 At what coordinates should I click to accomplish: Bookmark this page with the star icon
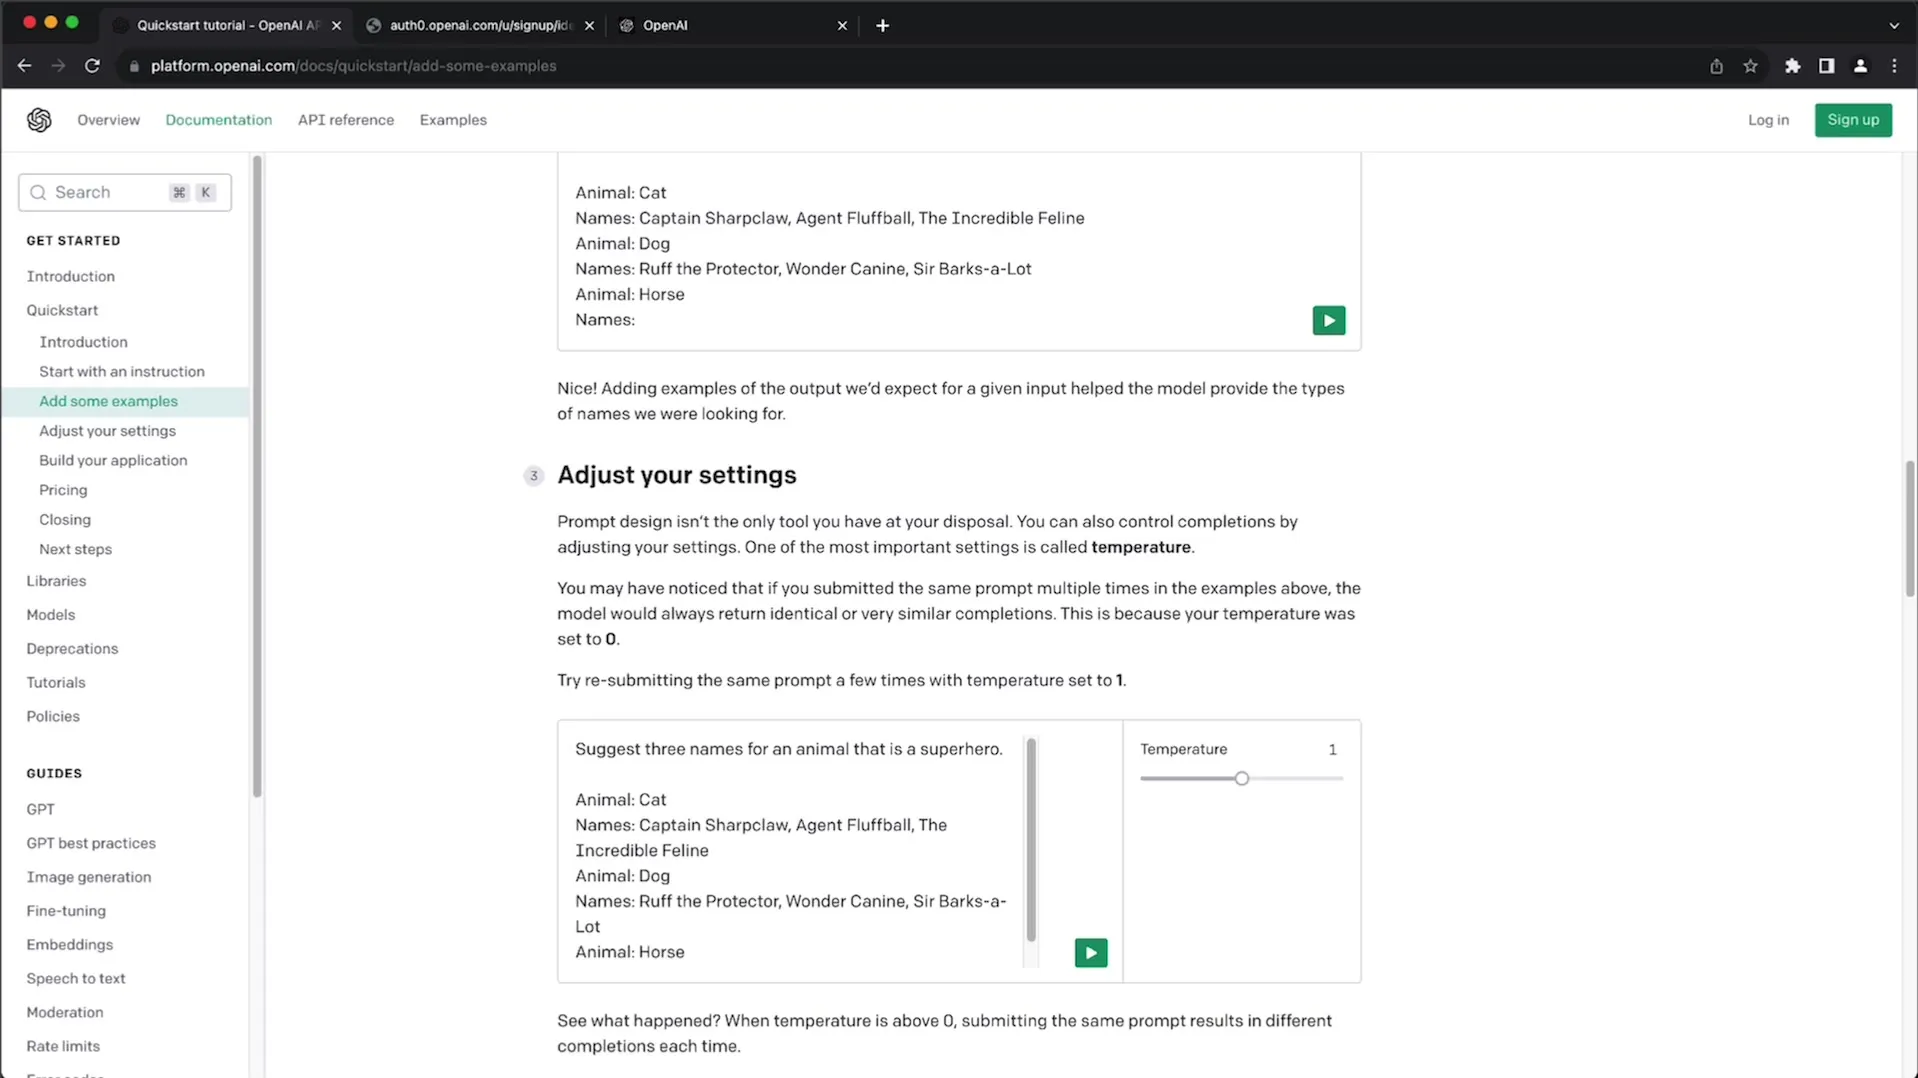pos(1750,66)
